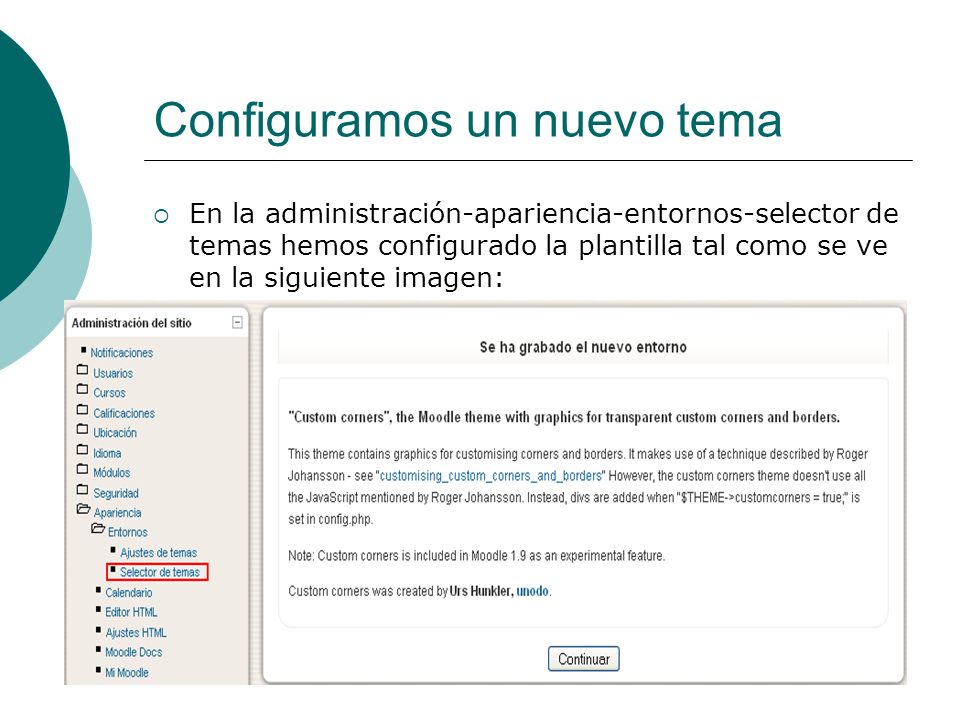The width and height of the screenshot is (960, 720).
Task: Click the bold "Custom corners" theme description heading
Action: [x=564, y=417]
